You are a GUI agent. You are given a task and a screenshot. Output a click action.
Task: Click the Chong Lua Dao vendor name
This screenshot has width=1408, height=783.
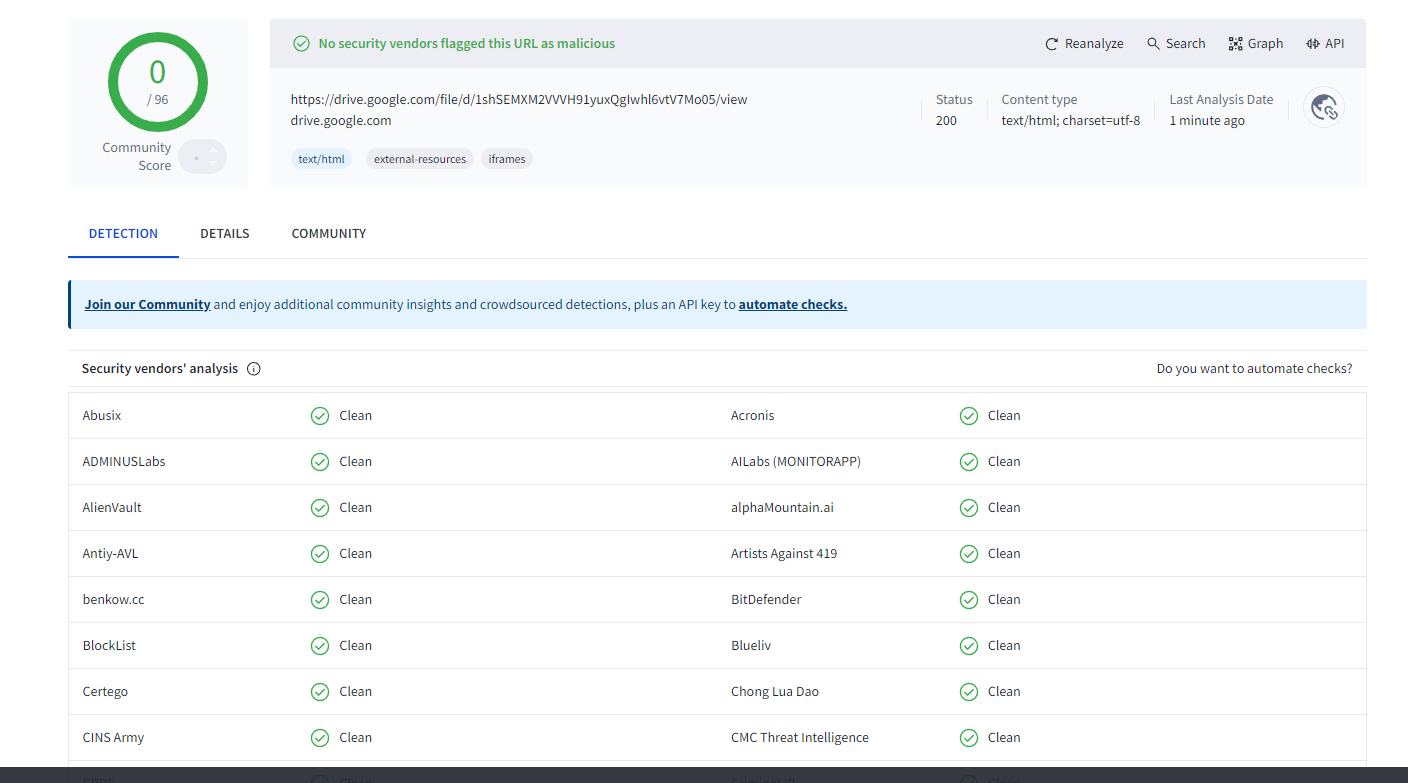(x=775, y=692)
